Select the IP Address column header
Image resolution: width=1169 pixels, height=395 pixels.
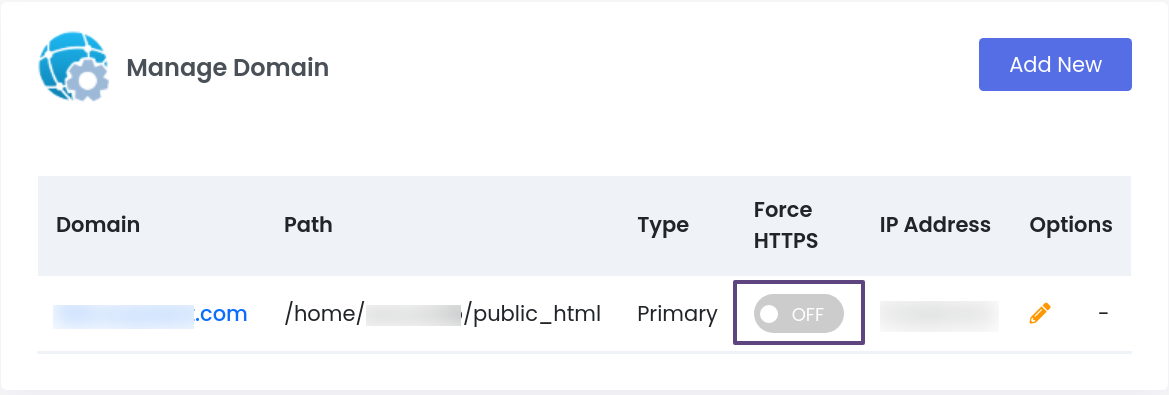(x=935, y=225)
